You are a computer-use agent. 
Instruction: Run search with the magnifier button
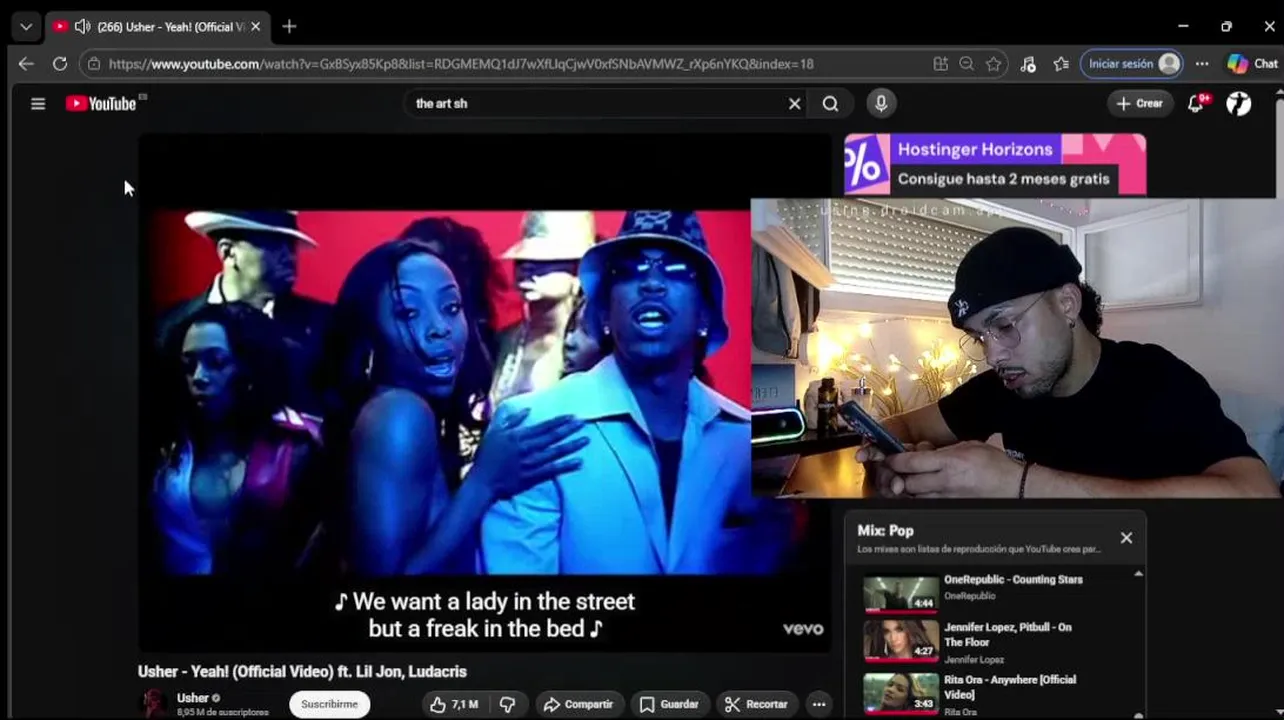pos(830,103)
